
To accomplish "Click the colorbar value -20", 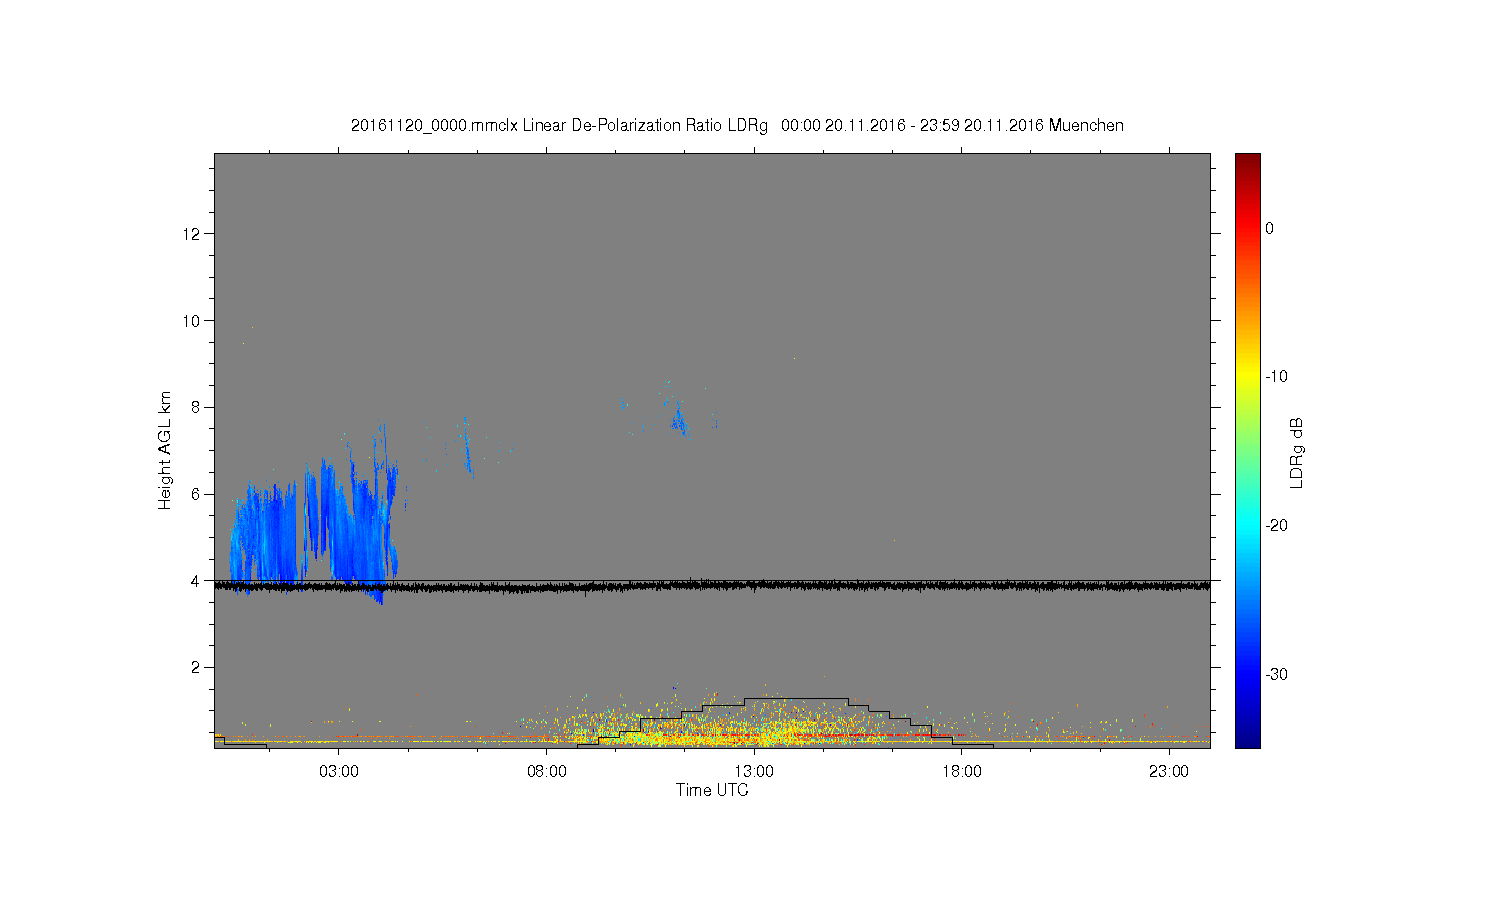I will [1276, 526].
